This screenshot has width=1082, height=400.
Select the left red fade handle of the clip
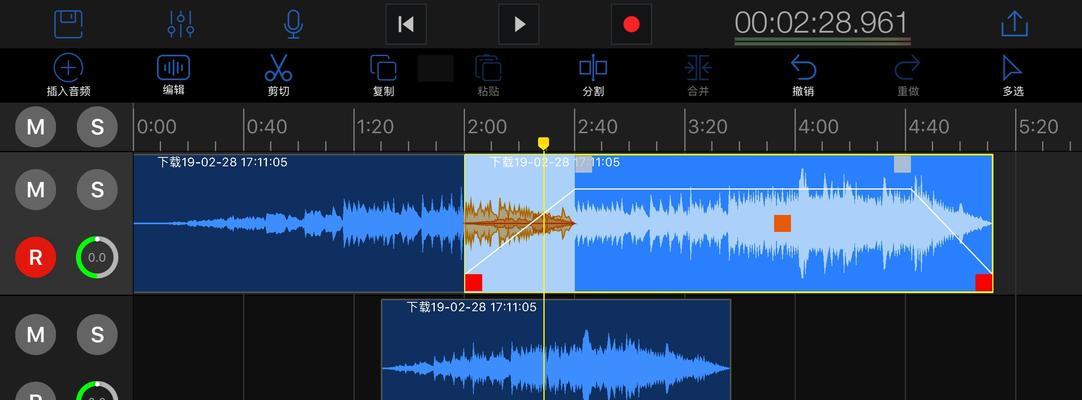point(473,283)
